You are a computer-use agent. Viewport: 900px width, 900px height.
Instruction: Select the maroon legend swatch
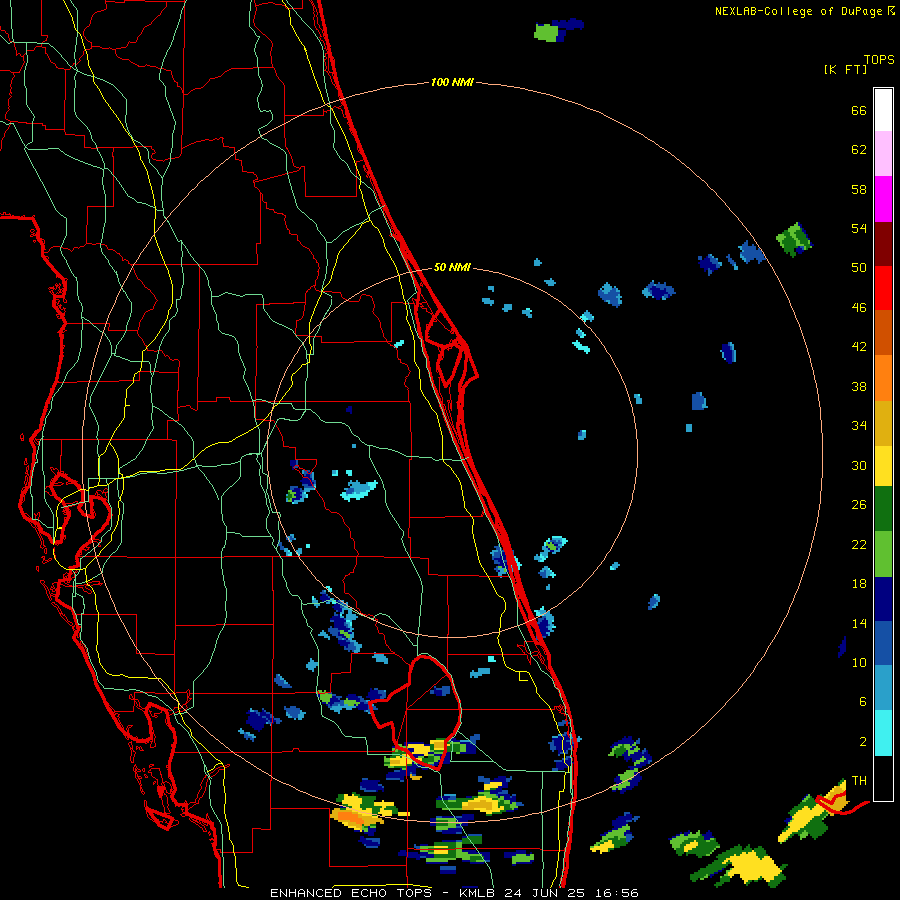[883, 243]
